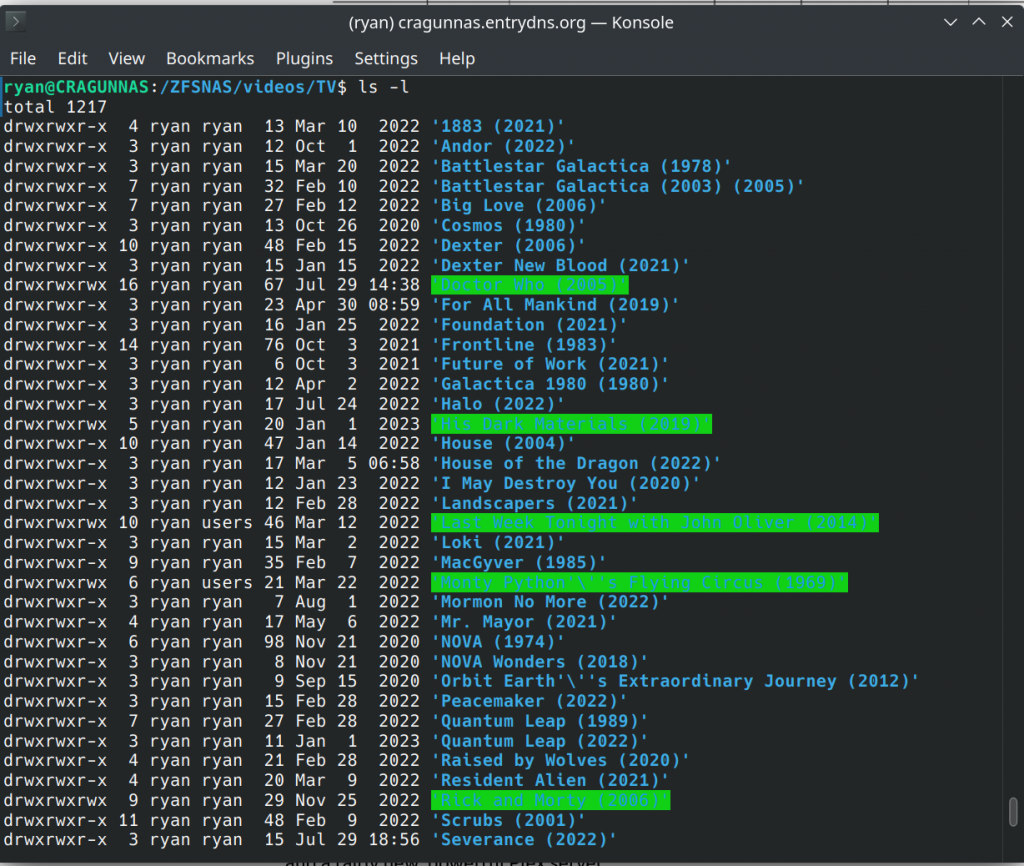Close the Konsole window
1024x866 pixels.
(1007, 22)
